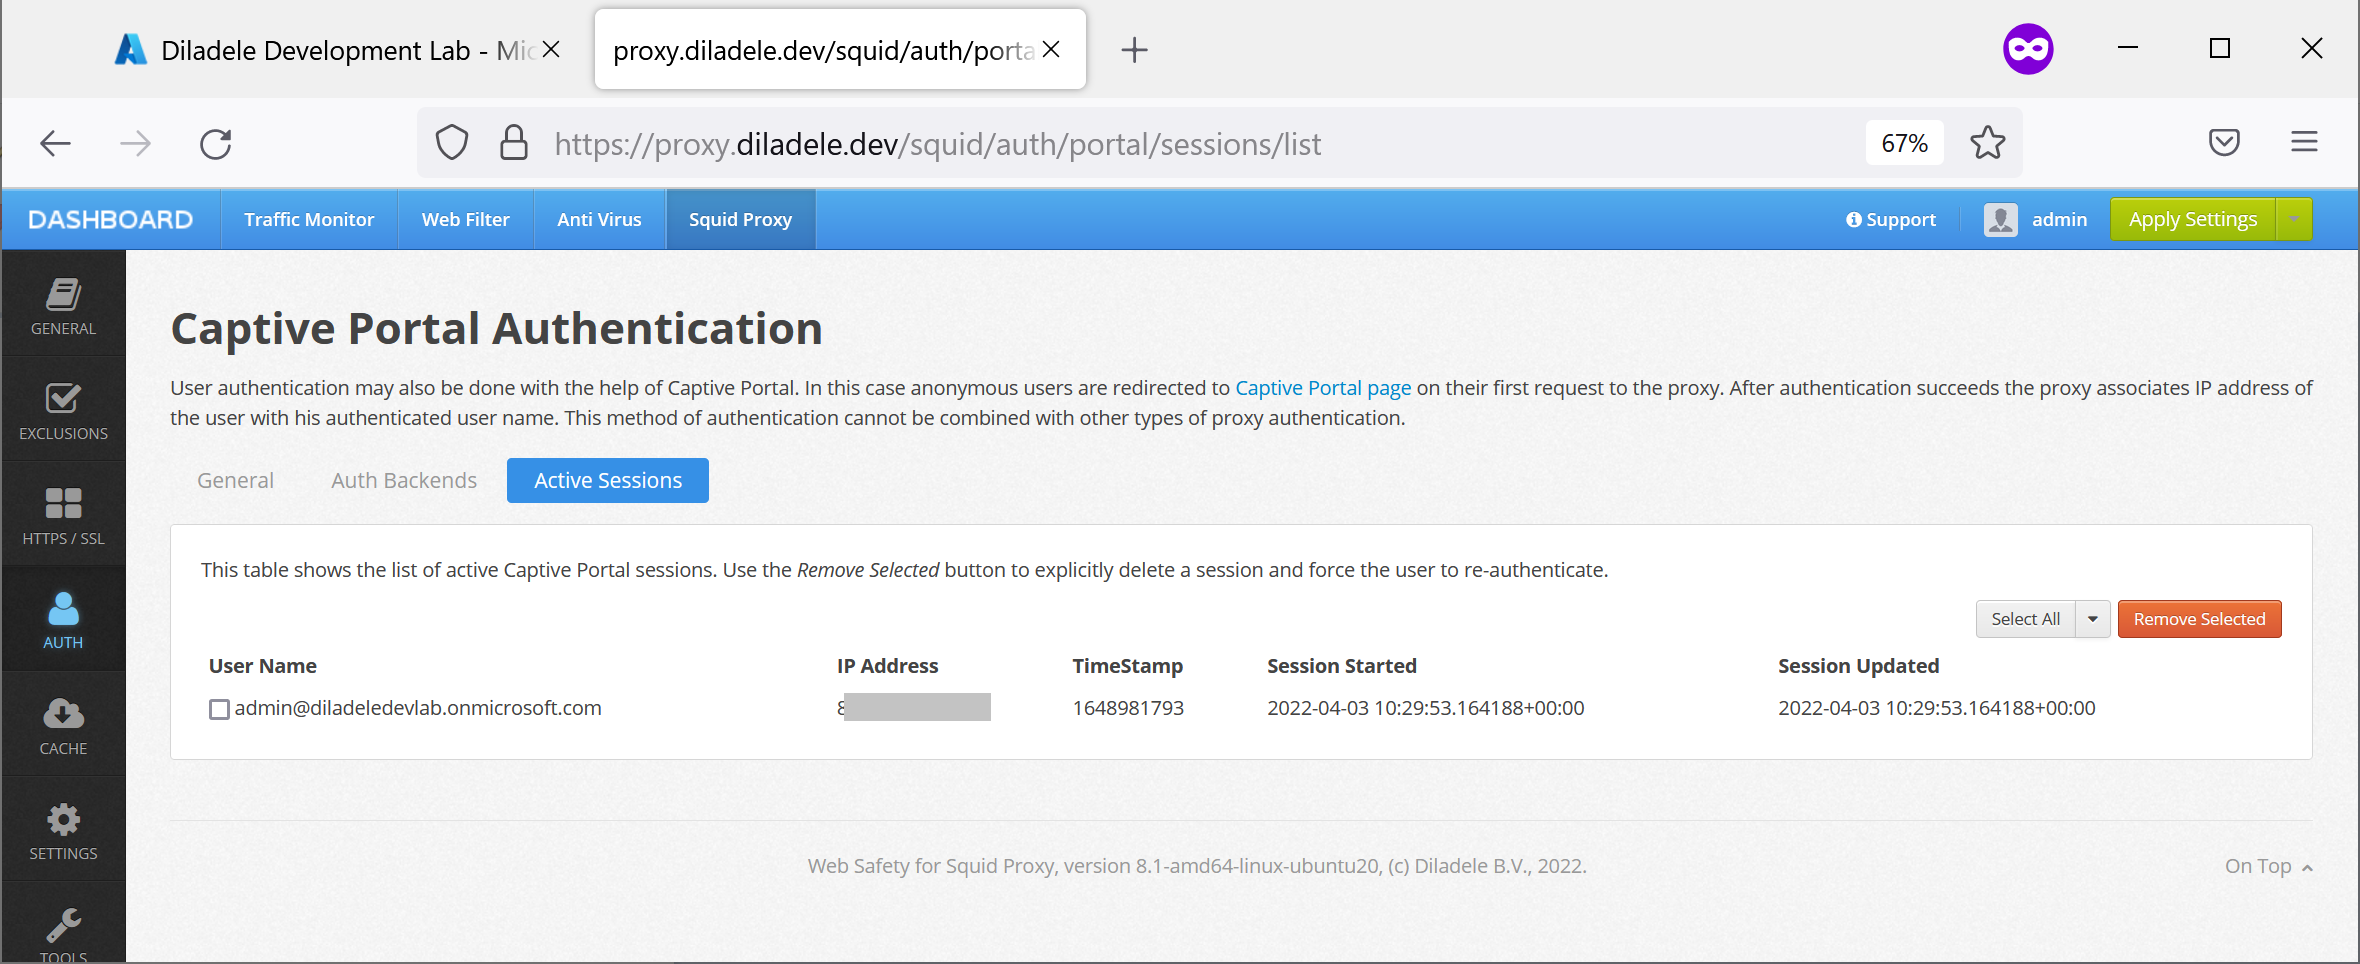Open the Support link
Viewport: 2360px width, 964px height.
[x=1891, y=219]
